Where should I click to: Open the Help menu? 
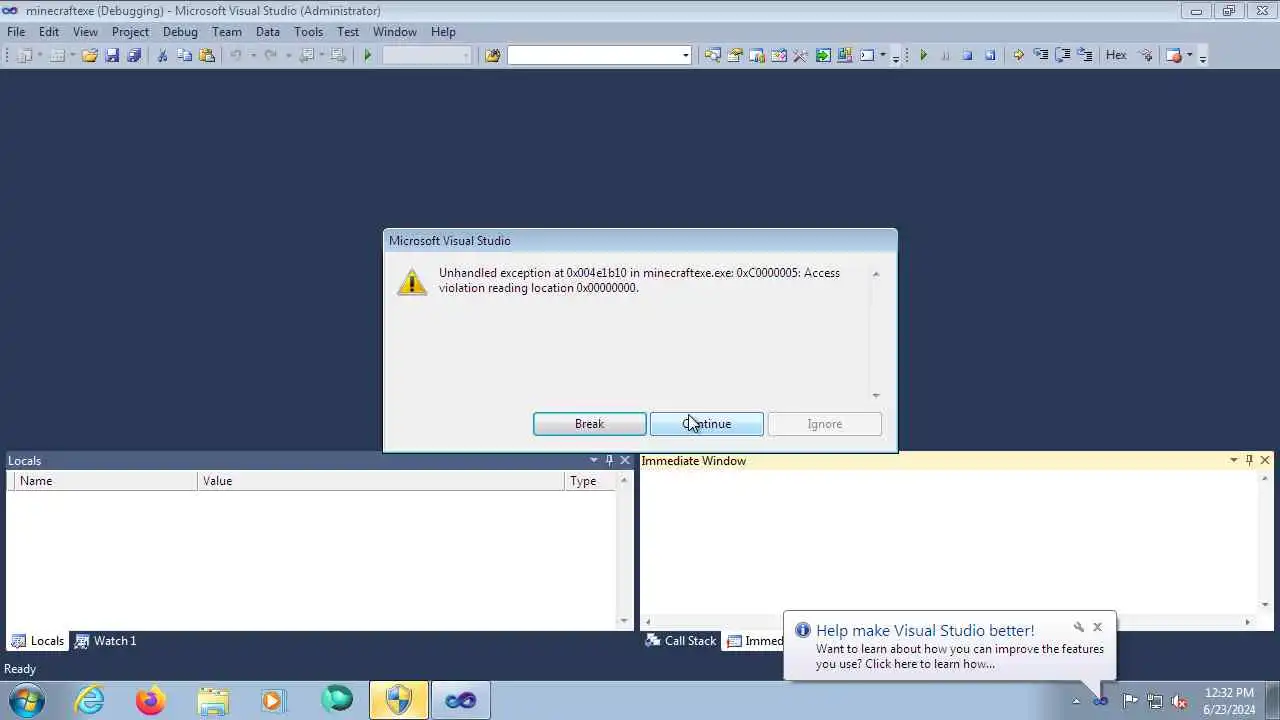coord(443,32)
